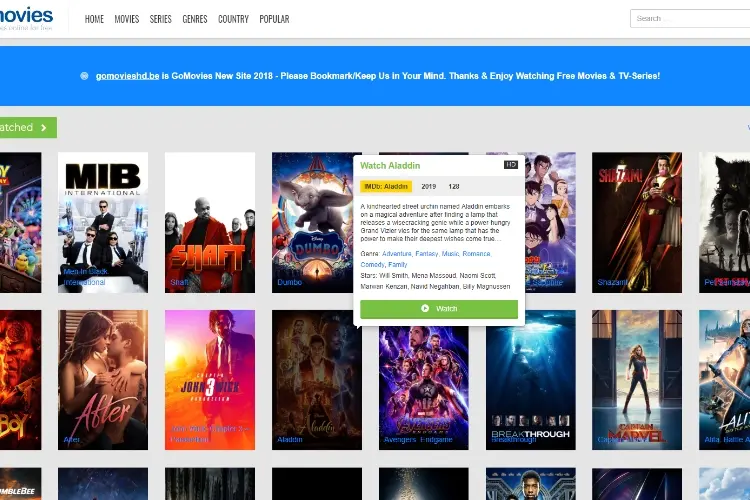750x500 pixels.
Task: Click the GoMovies site logo
Action: (x=26, y=18)
